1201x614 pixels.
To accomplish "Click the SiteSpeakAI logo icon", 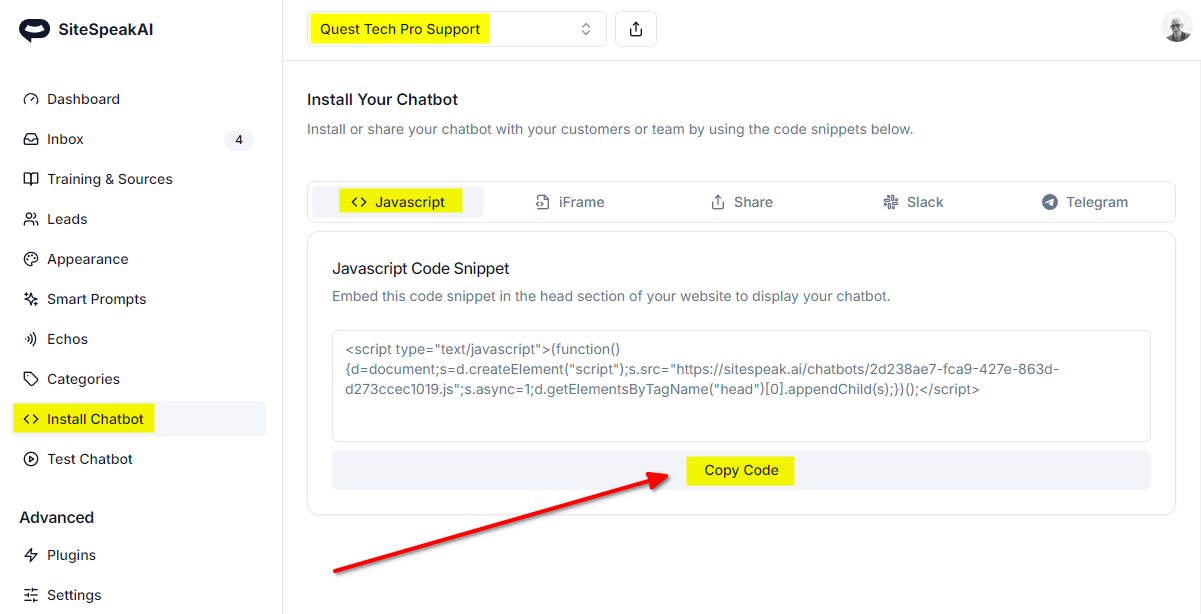I will click(x=34, y=30).
